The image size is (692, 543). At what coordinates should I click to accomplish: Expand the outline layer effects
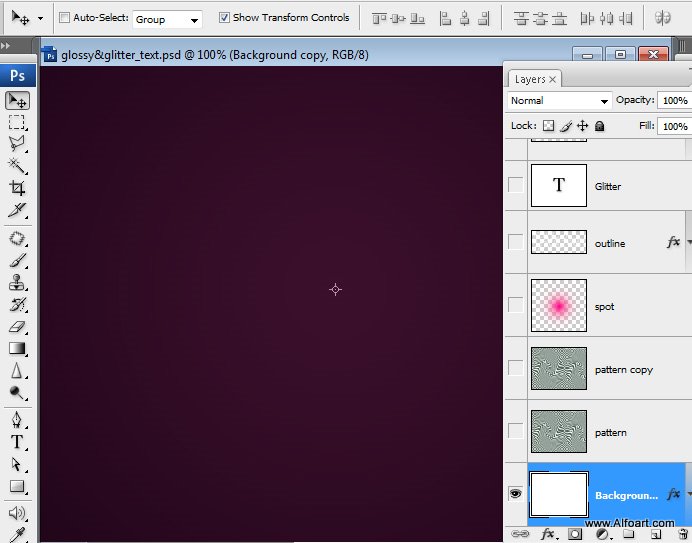click(687, 242)
